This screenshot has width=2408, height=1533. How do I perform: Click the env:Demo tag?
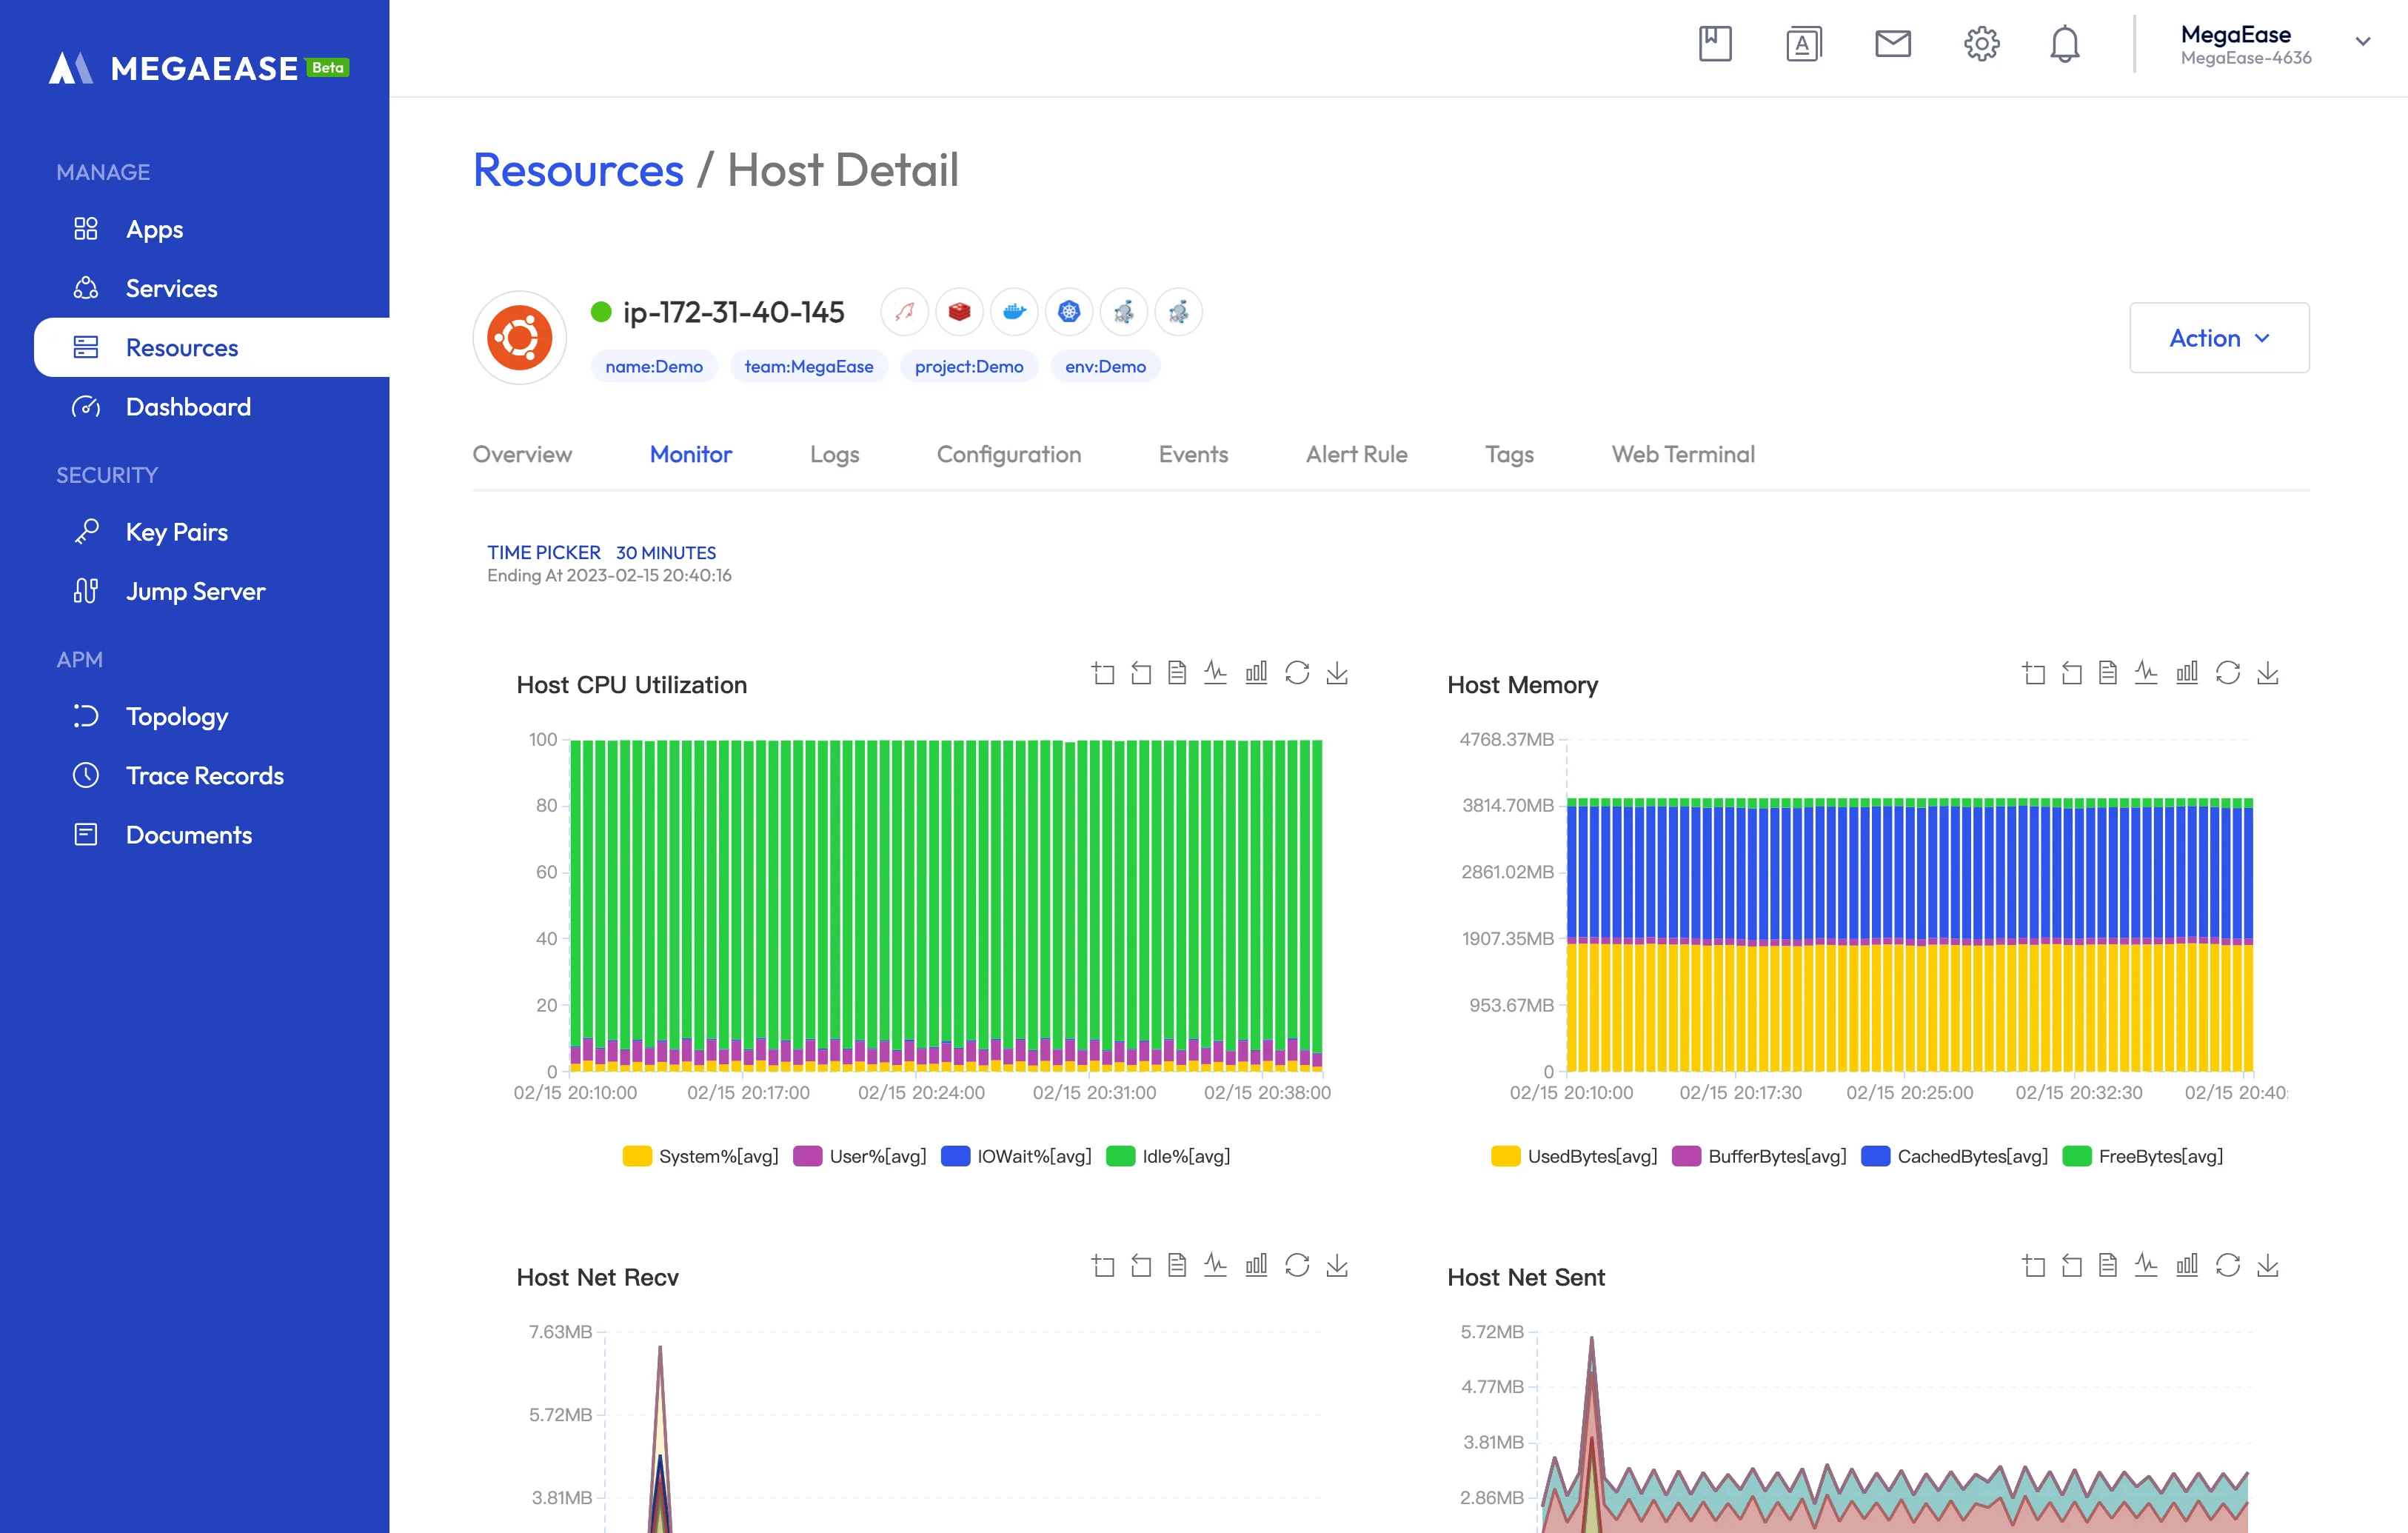coord(1105,366)
